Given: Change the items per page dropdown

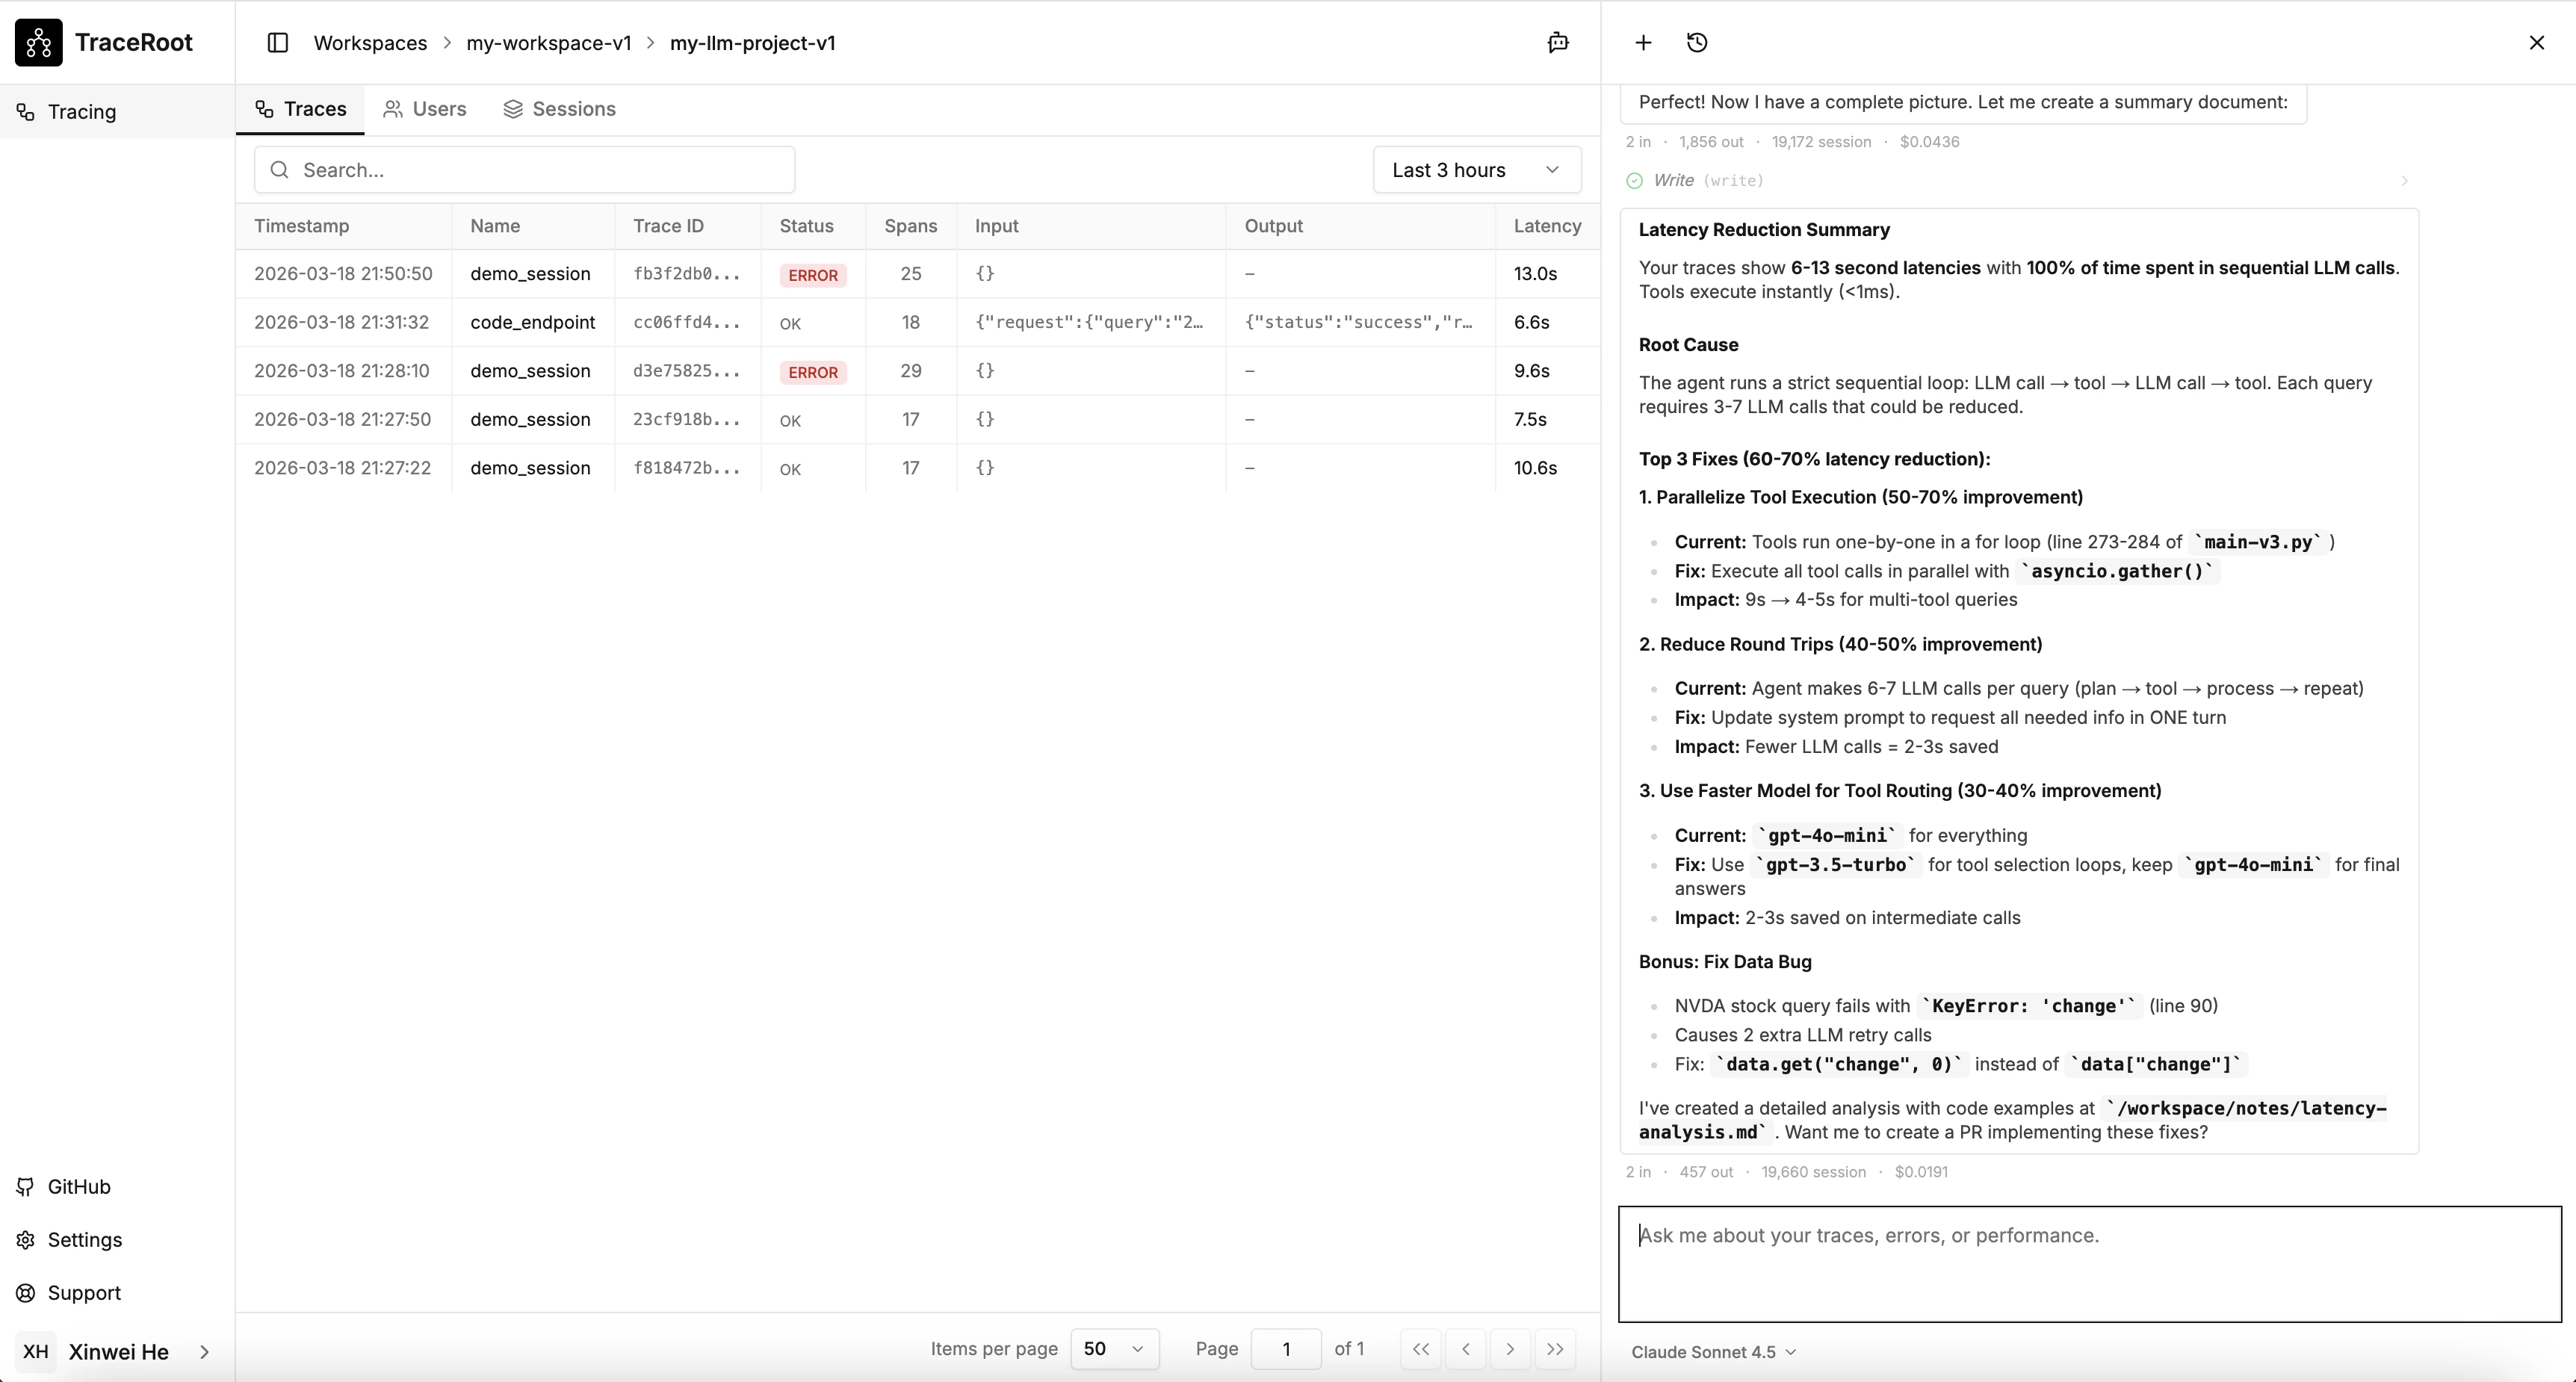Looking at the screenshot, I should pyautogui.click(x=1113, y=1348).
